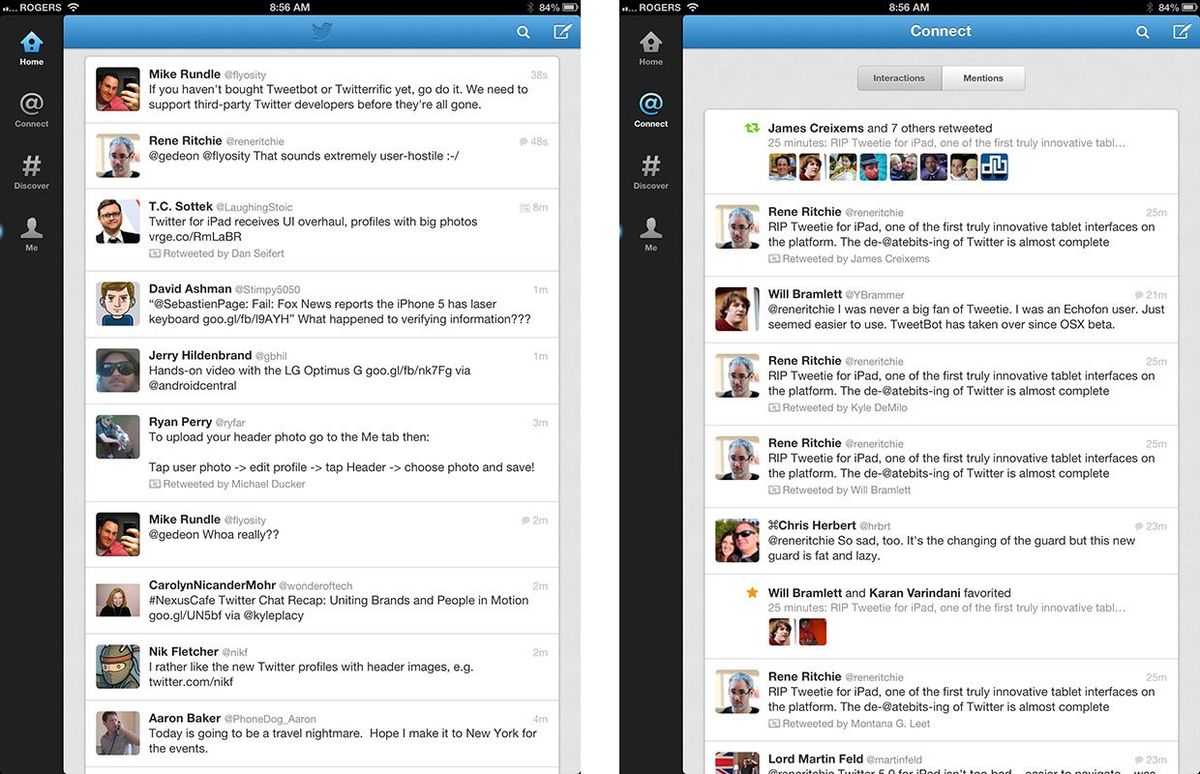Click Jerry Hildenbrand's sunglasses avatar
This screenshot has width=1200, height=774.
[x=119, y=370]
